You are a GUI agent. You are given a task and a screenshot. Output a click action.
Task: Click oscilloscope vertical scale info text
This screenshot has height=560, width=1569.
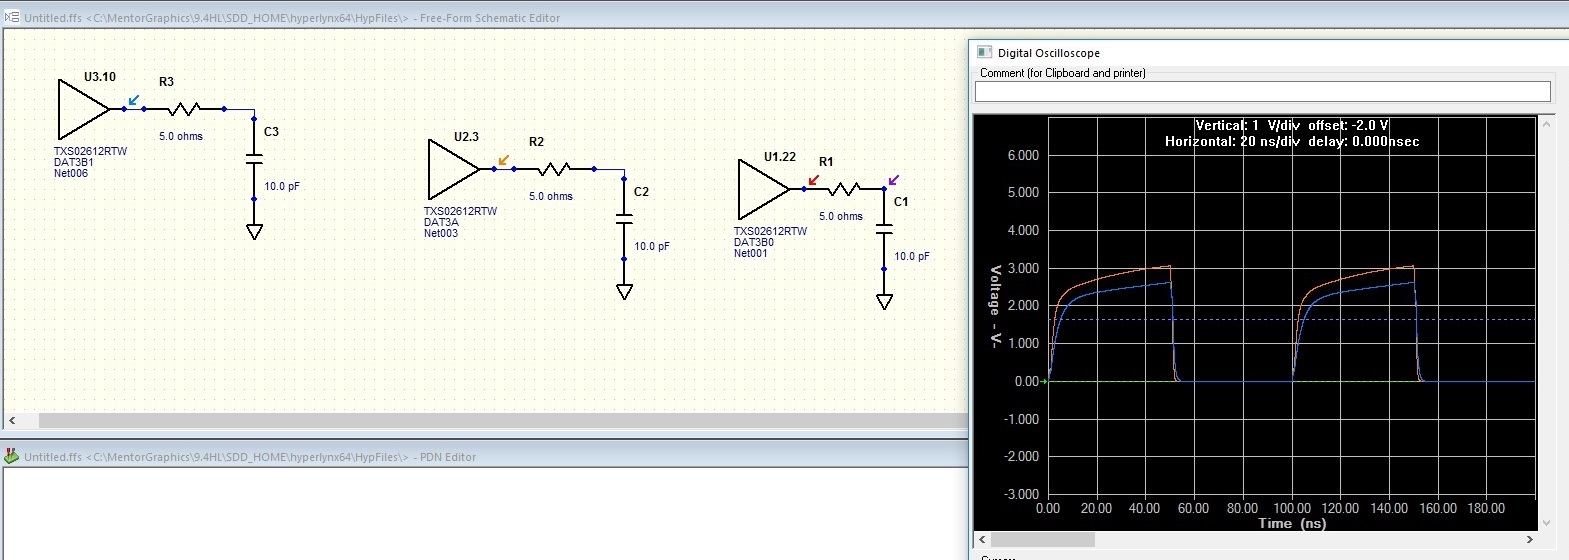tap(1292, 125)
